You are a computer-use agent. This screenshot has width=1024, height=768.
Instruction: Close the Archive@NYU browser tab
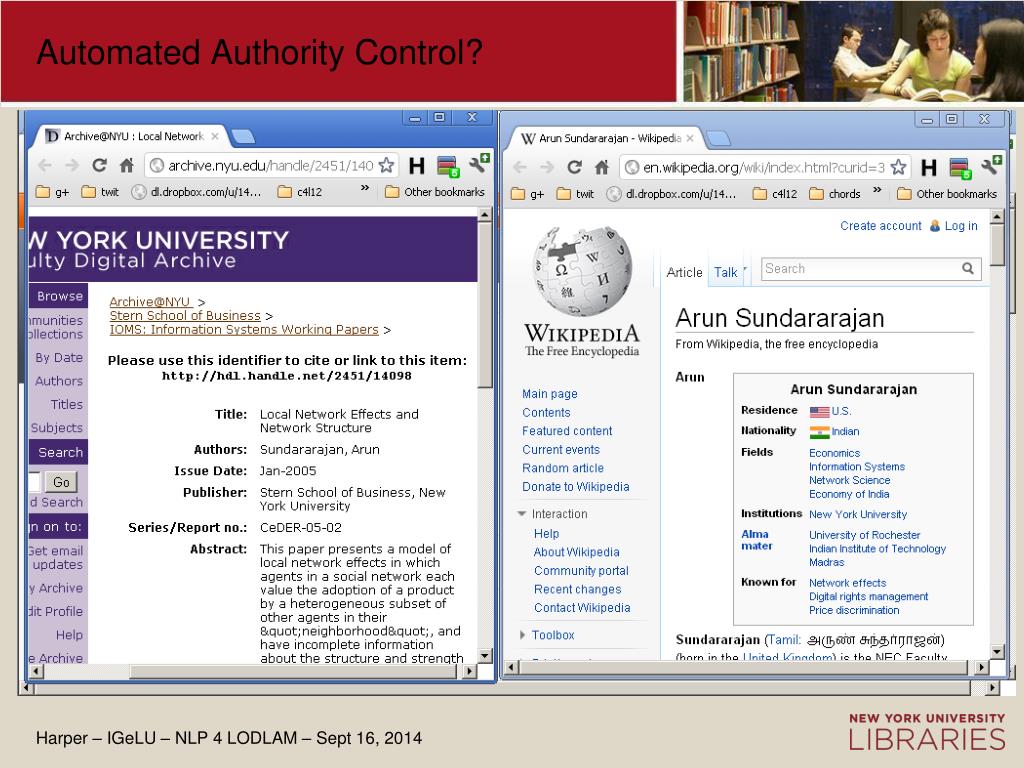215,136
